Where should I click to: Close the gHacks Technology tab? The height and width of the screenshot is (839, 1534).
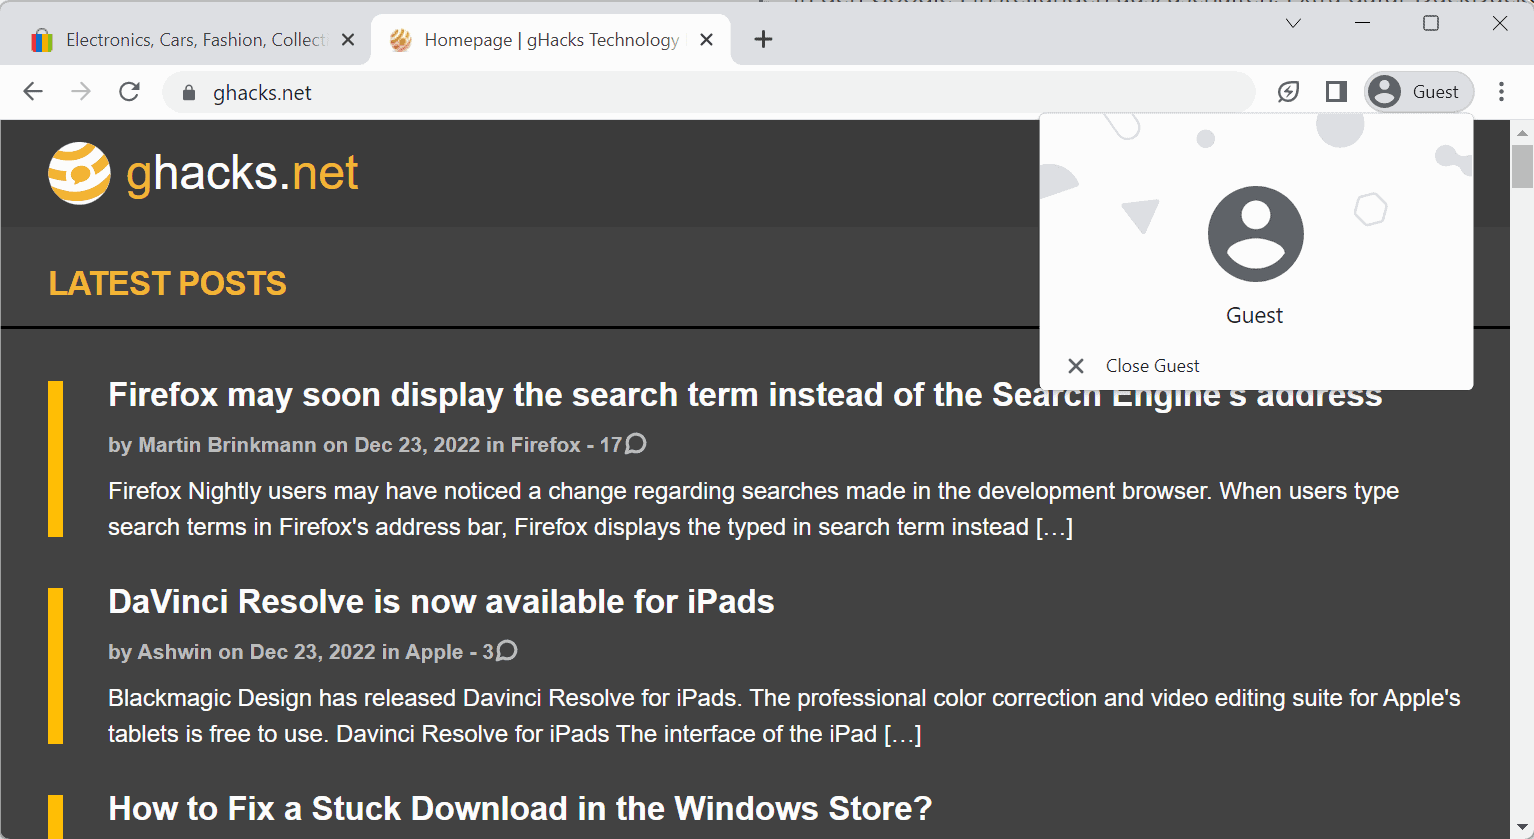point(706,40)
